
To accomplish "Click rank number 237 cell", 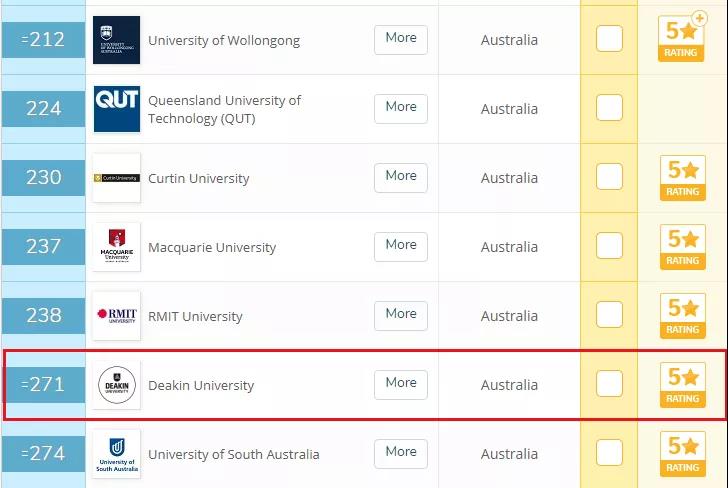I will tap(44, 246).
